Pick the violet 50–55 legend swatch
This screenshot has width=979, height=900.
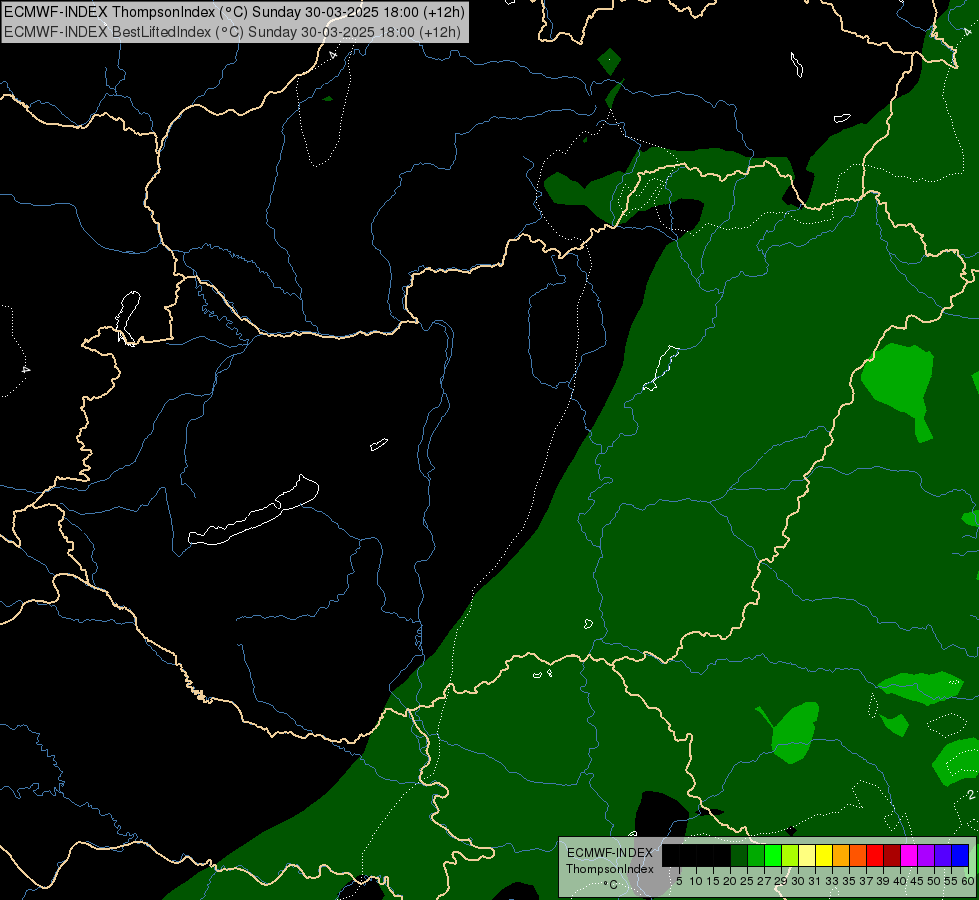943,855
